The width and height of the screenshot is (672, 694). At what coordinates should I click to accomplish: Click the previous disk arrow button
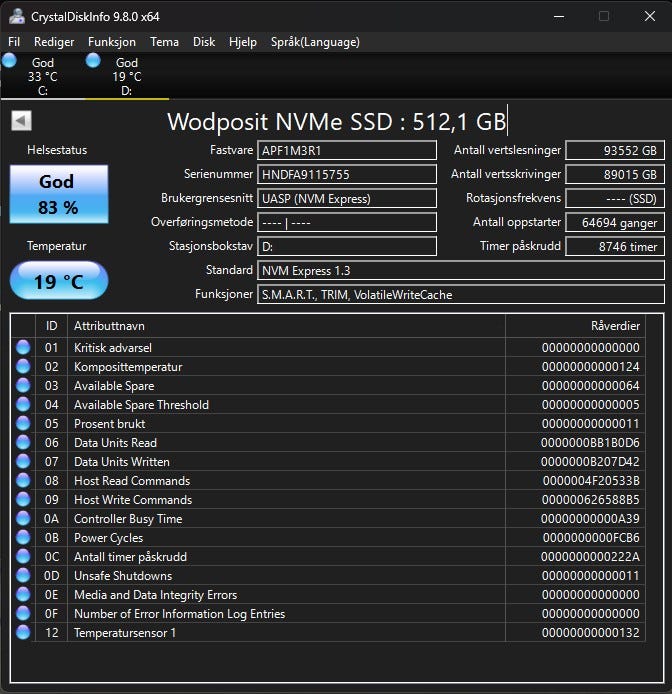click(21, 120)
